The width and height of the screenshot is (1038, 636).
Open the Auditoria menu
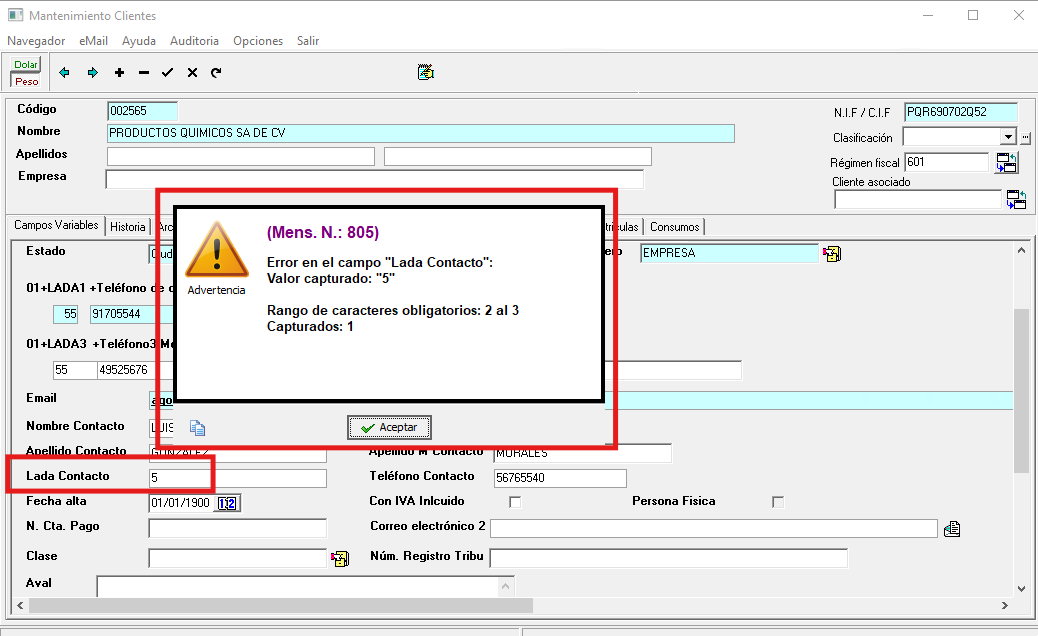tap(194, 41)
